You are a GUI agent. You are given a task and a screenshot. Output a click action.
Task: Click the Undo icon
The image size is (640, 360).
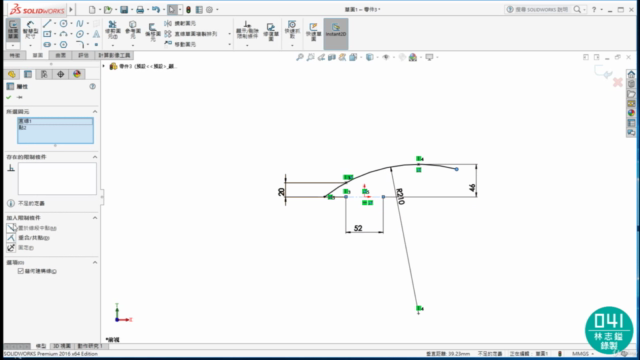156,9
